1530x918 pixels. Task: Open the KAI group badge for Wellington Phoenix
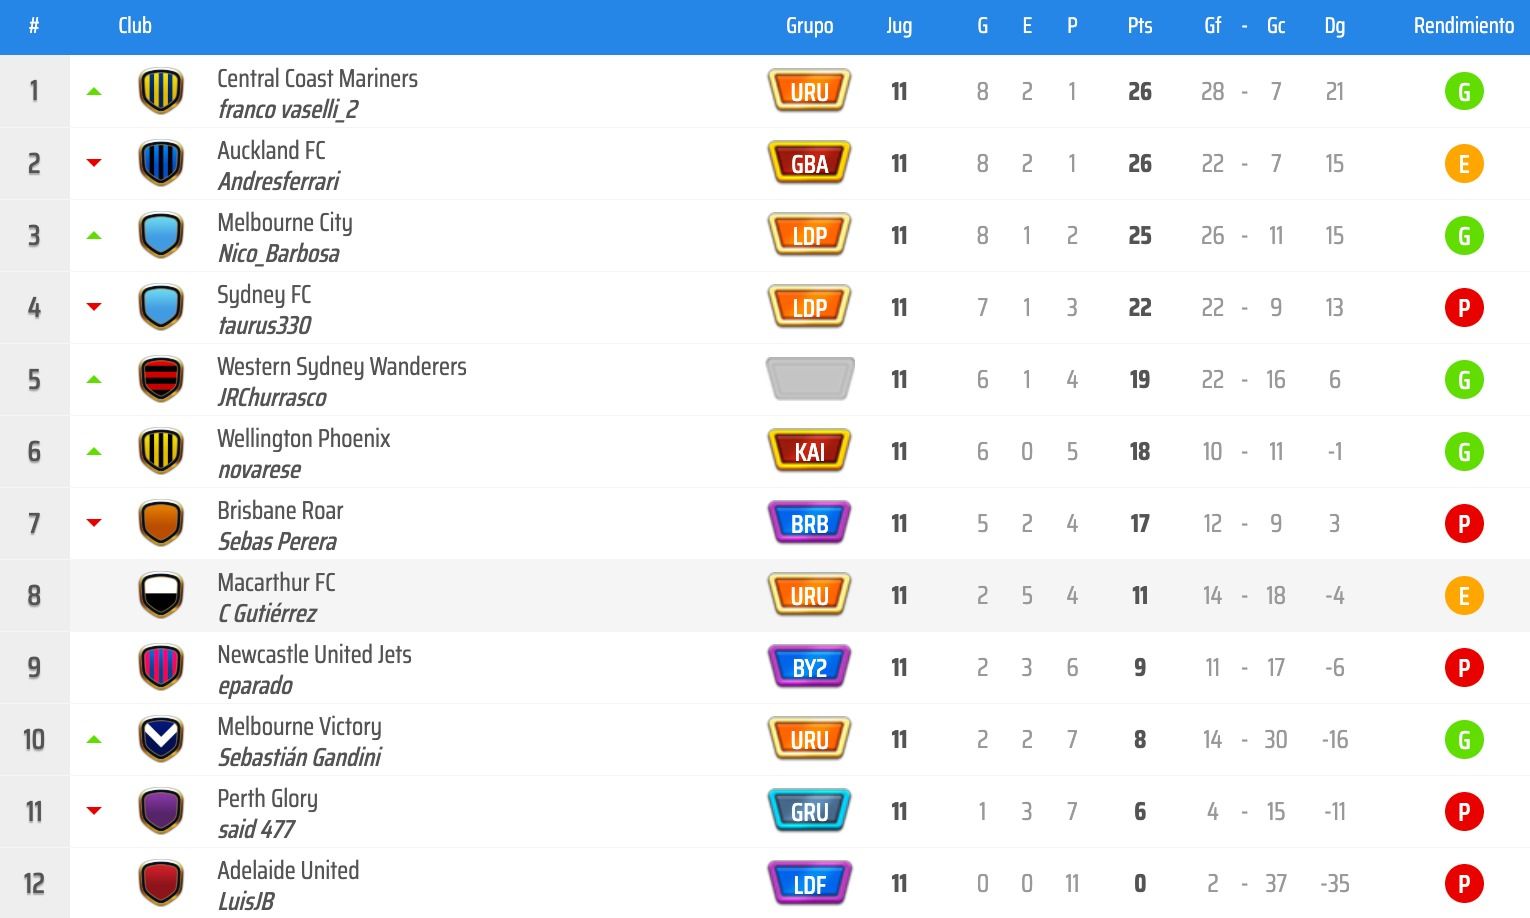[x=809, y=451]
